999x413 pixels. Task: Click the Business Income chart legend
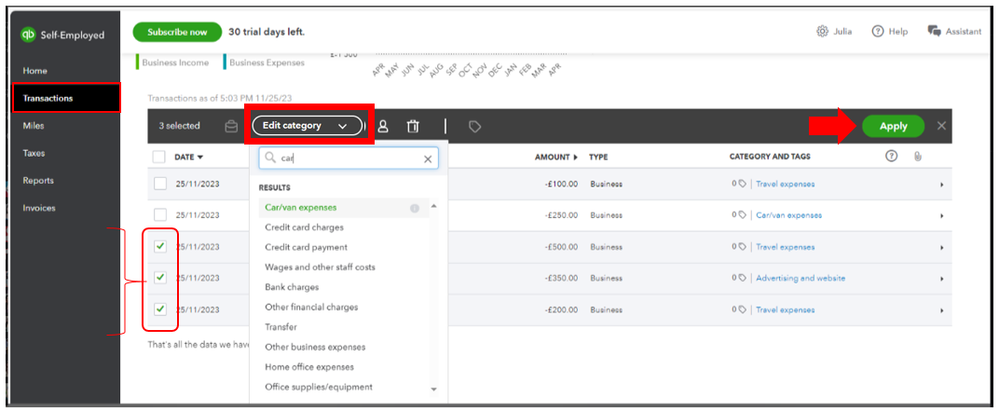[x=173, y=62]
